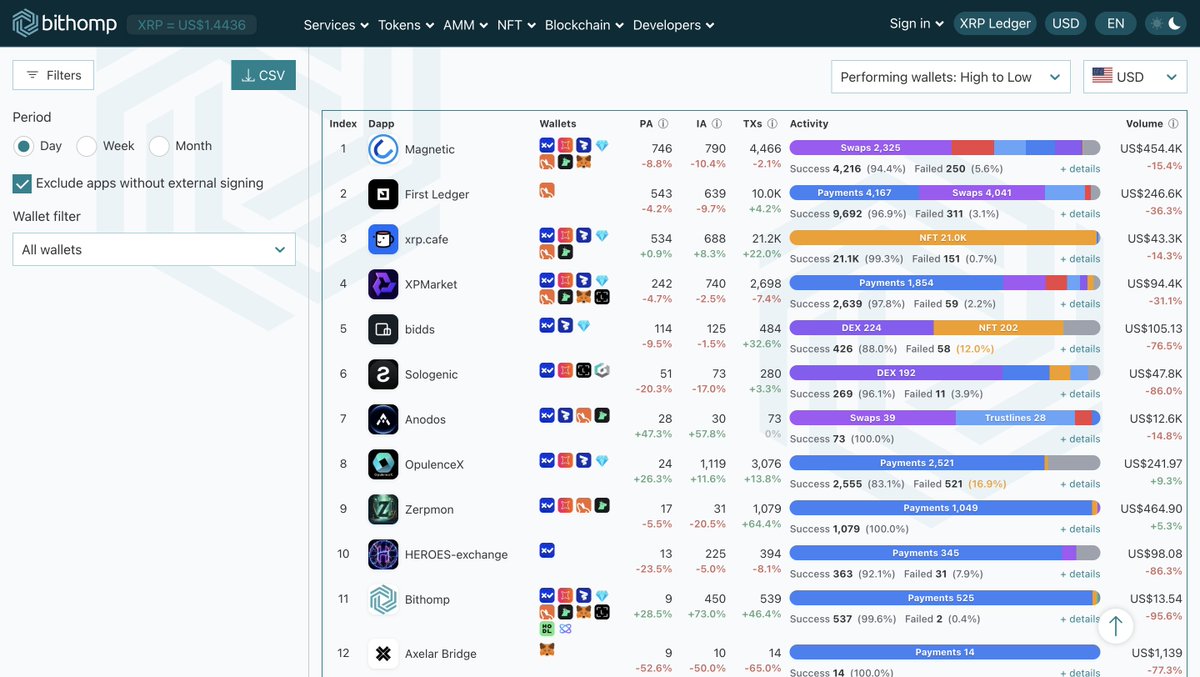Click the XRP Ledger network button

point(995,23)
